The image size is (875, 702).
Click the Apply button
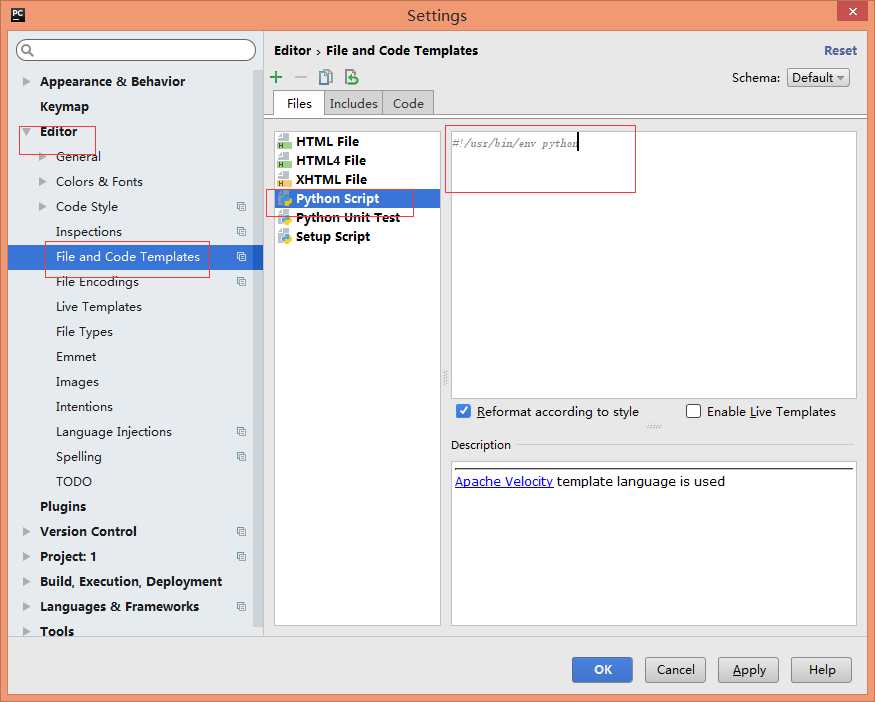pos(749,670)
